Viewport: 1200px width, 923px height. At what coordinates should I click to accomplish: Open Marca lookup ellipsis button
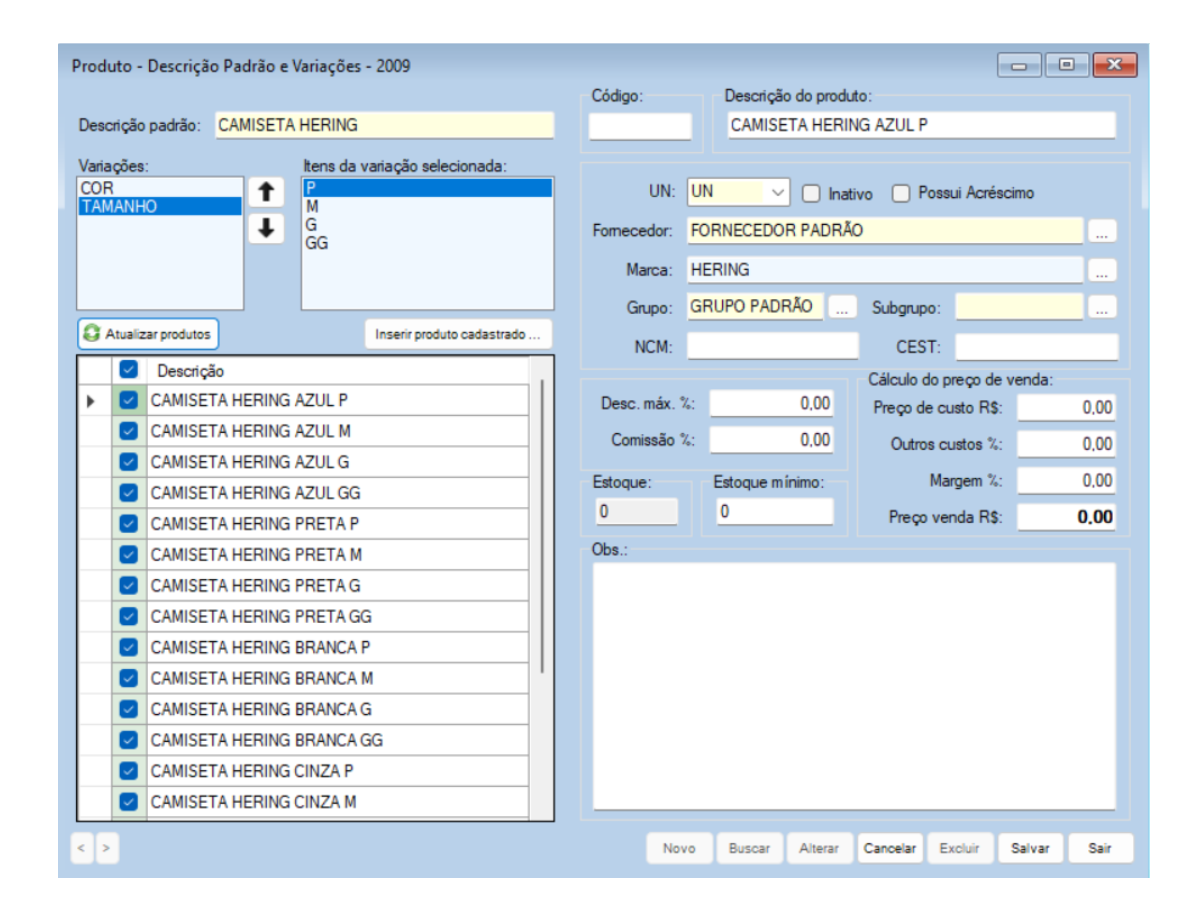click(x=1101, y=271)
